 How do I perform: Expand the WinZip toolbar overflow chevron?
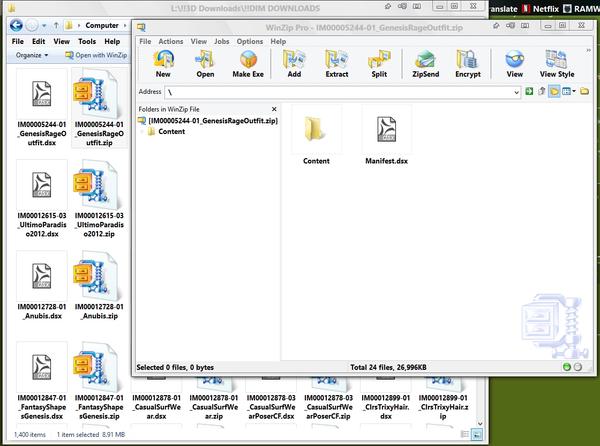(589, 50)
